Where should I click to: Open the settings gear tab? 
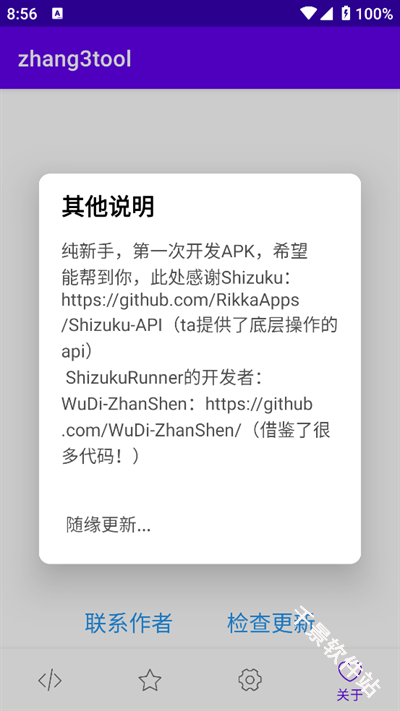point(250,680)
